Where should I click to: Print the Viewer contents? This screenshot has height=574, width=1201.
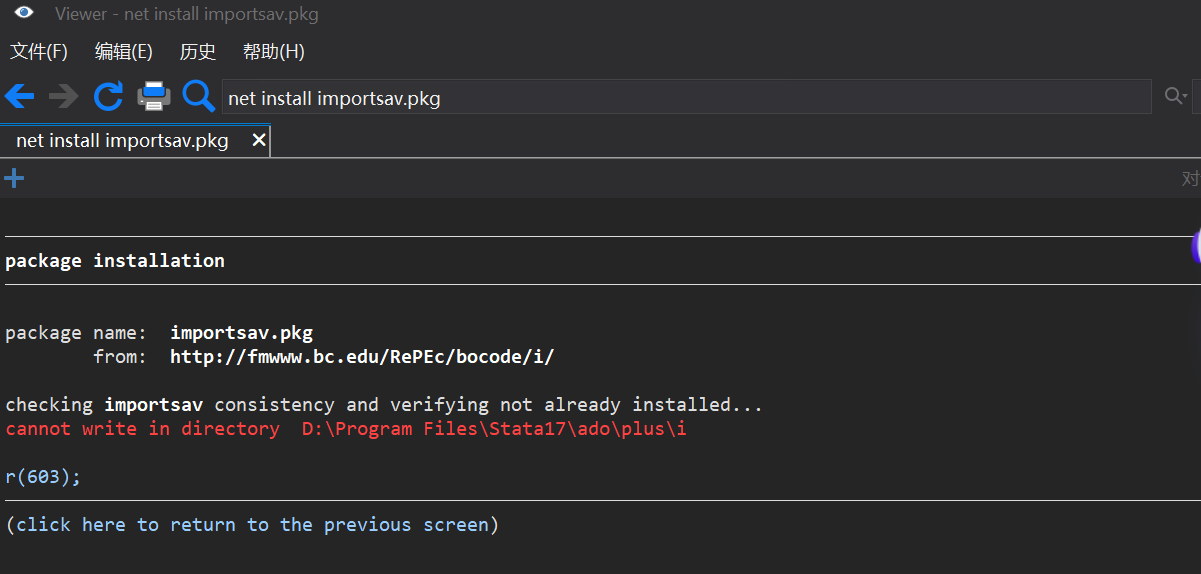coord(154,96)
